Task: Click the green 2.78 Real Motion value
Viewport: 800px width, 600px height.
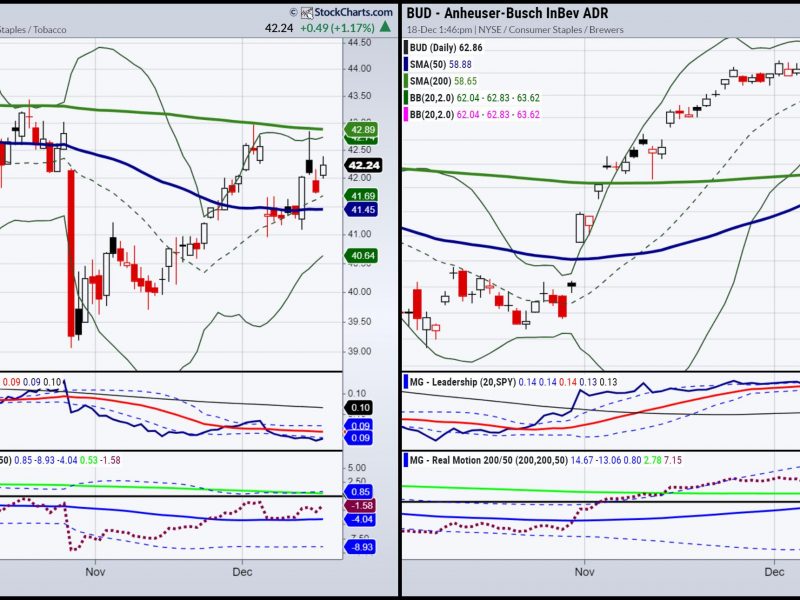Action: [x=652, y=460]
